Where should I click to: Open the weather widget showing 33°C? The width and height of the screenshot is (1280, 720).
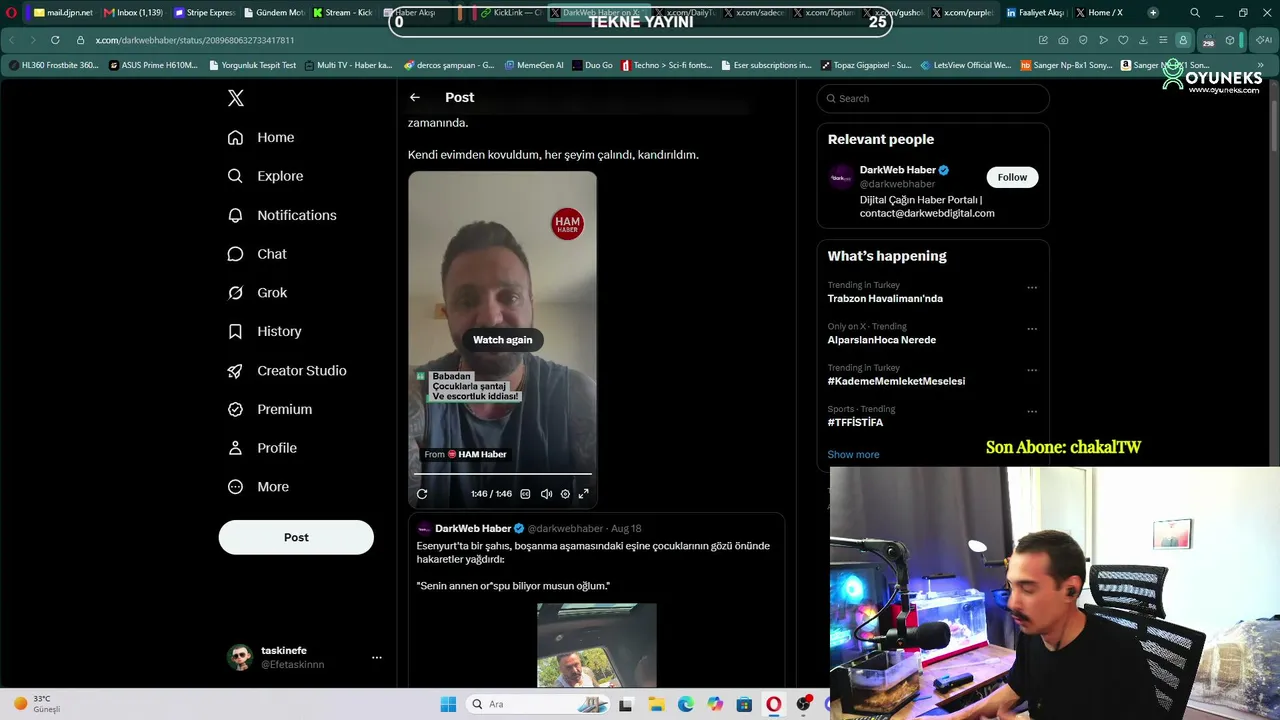coord(38,704)
